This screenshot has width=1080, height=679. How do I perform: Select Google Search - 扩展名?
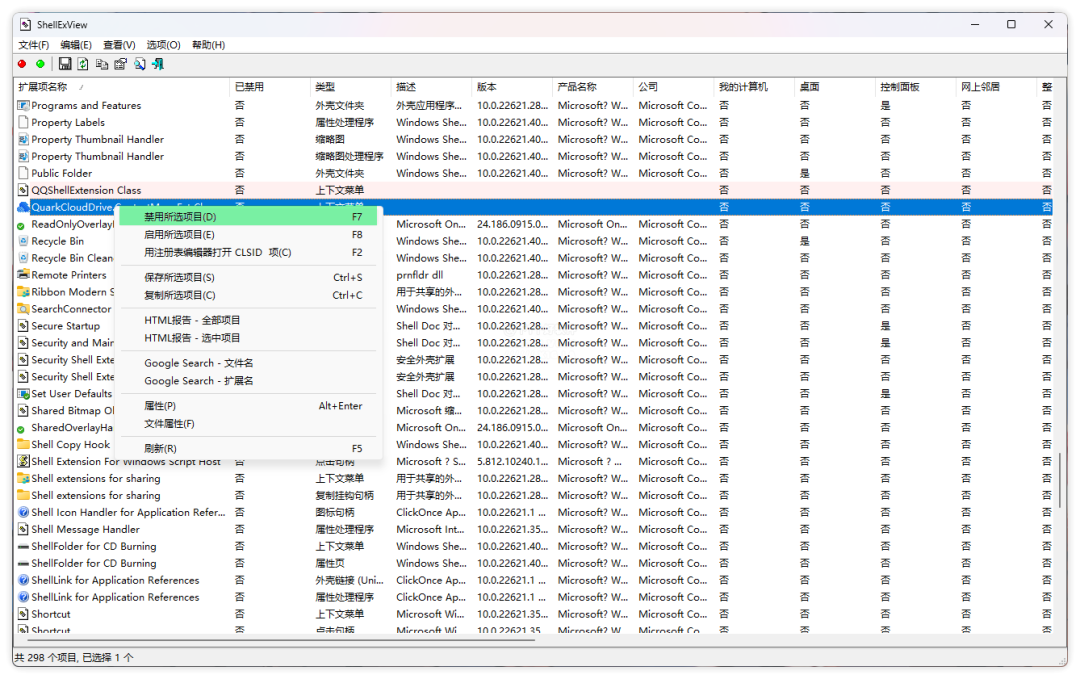pos(249,381)
